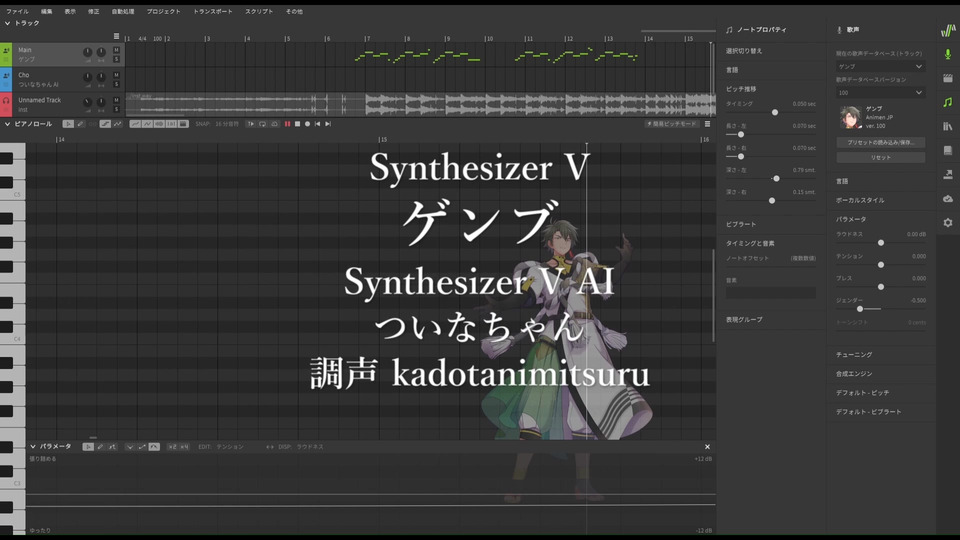The image size is (960, 540).
Task: Open the voice database dropdown showing ゲンブ
Action: coord(880,66)
